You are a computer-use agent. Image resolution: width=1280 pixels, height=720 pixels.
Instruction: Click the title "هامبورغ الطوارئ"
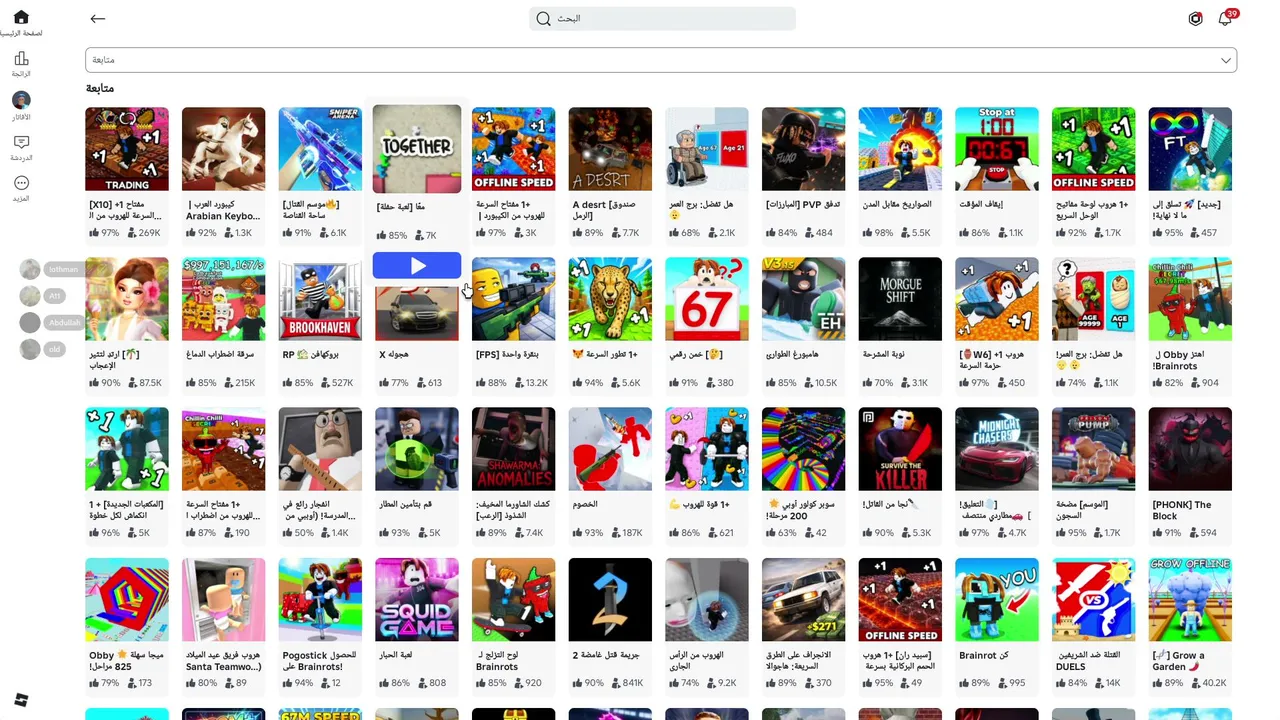(793, 354)
